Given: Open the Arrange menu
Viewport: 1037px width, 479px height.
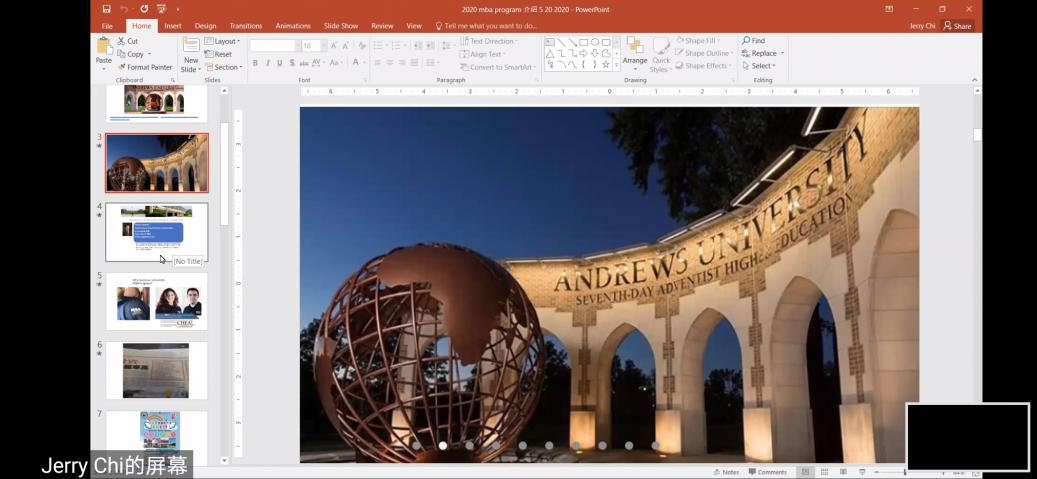Looking at the screenshot, I should [x=635, y=52].
